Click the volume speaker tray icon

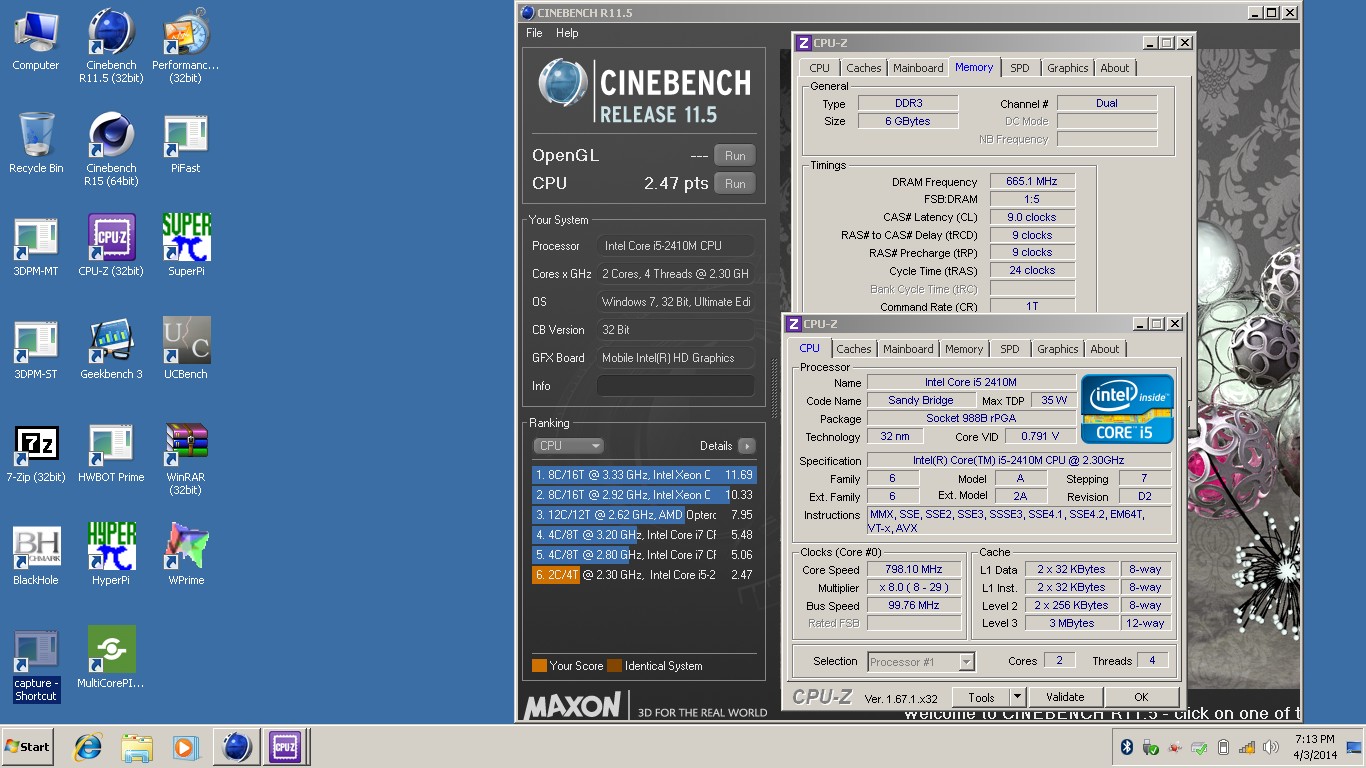pos(1271,747)
